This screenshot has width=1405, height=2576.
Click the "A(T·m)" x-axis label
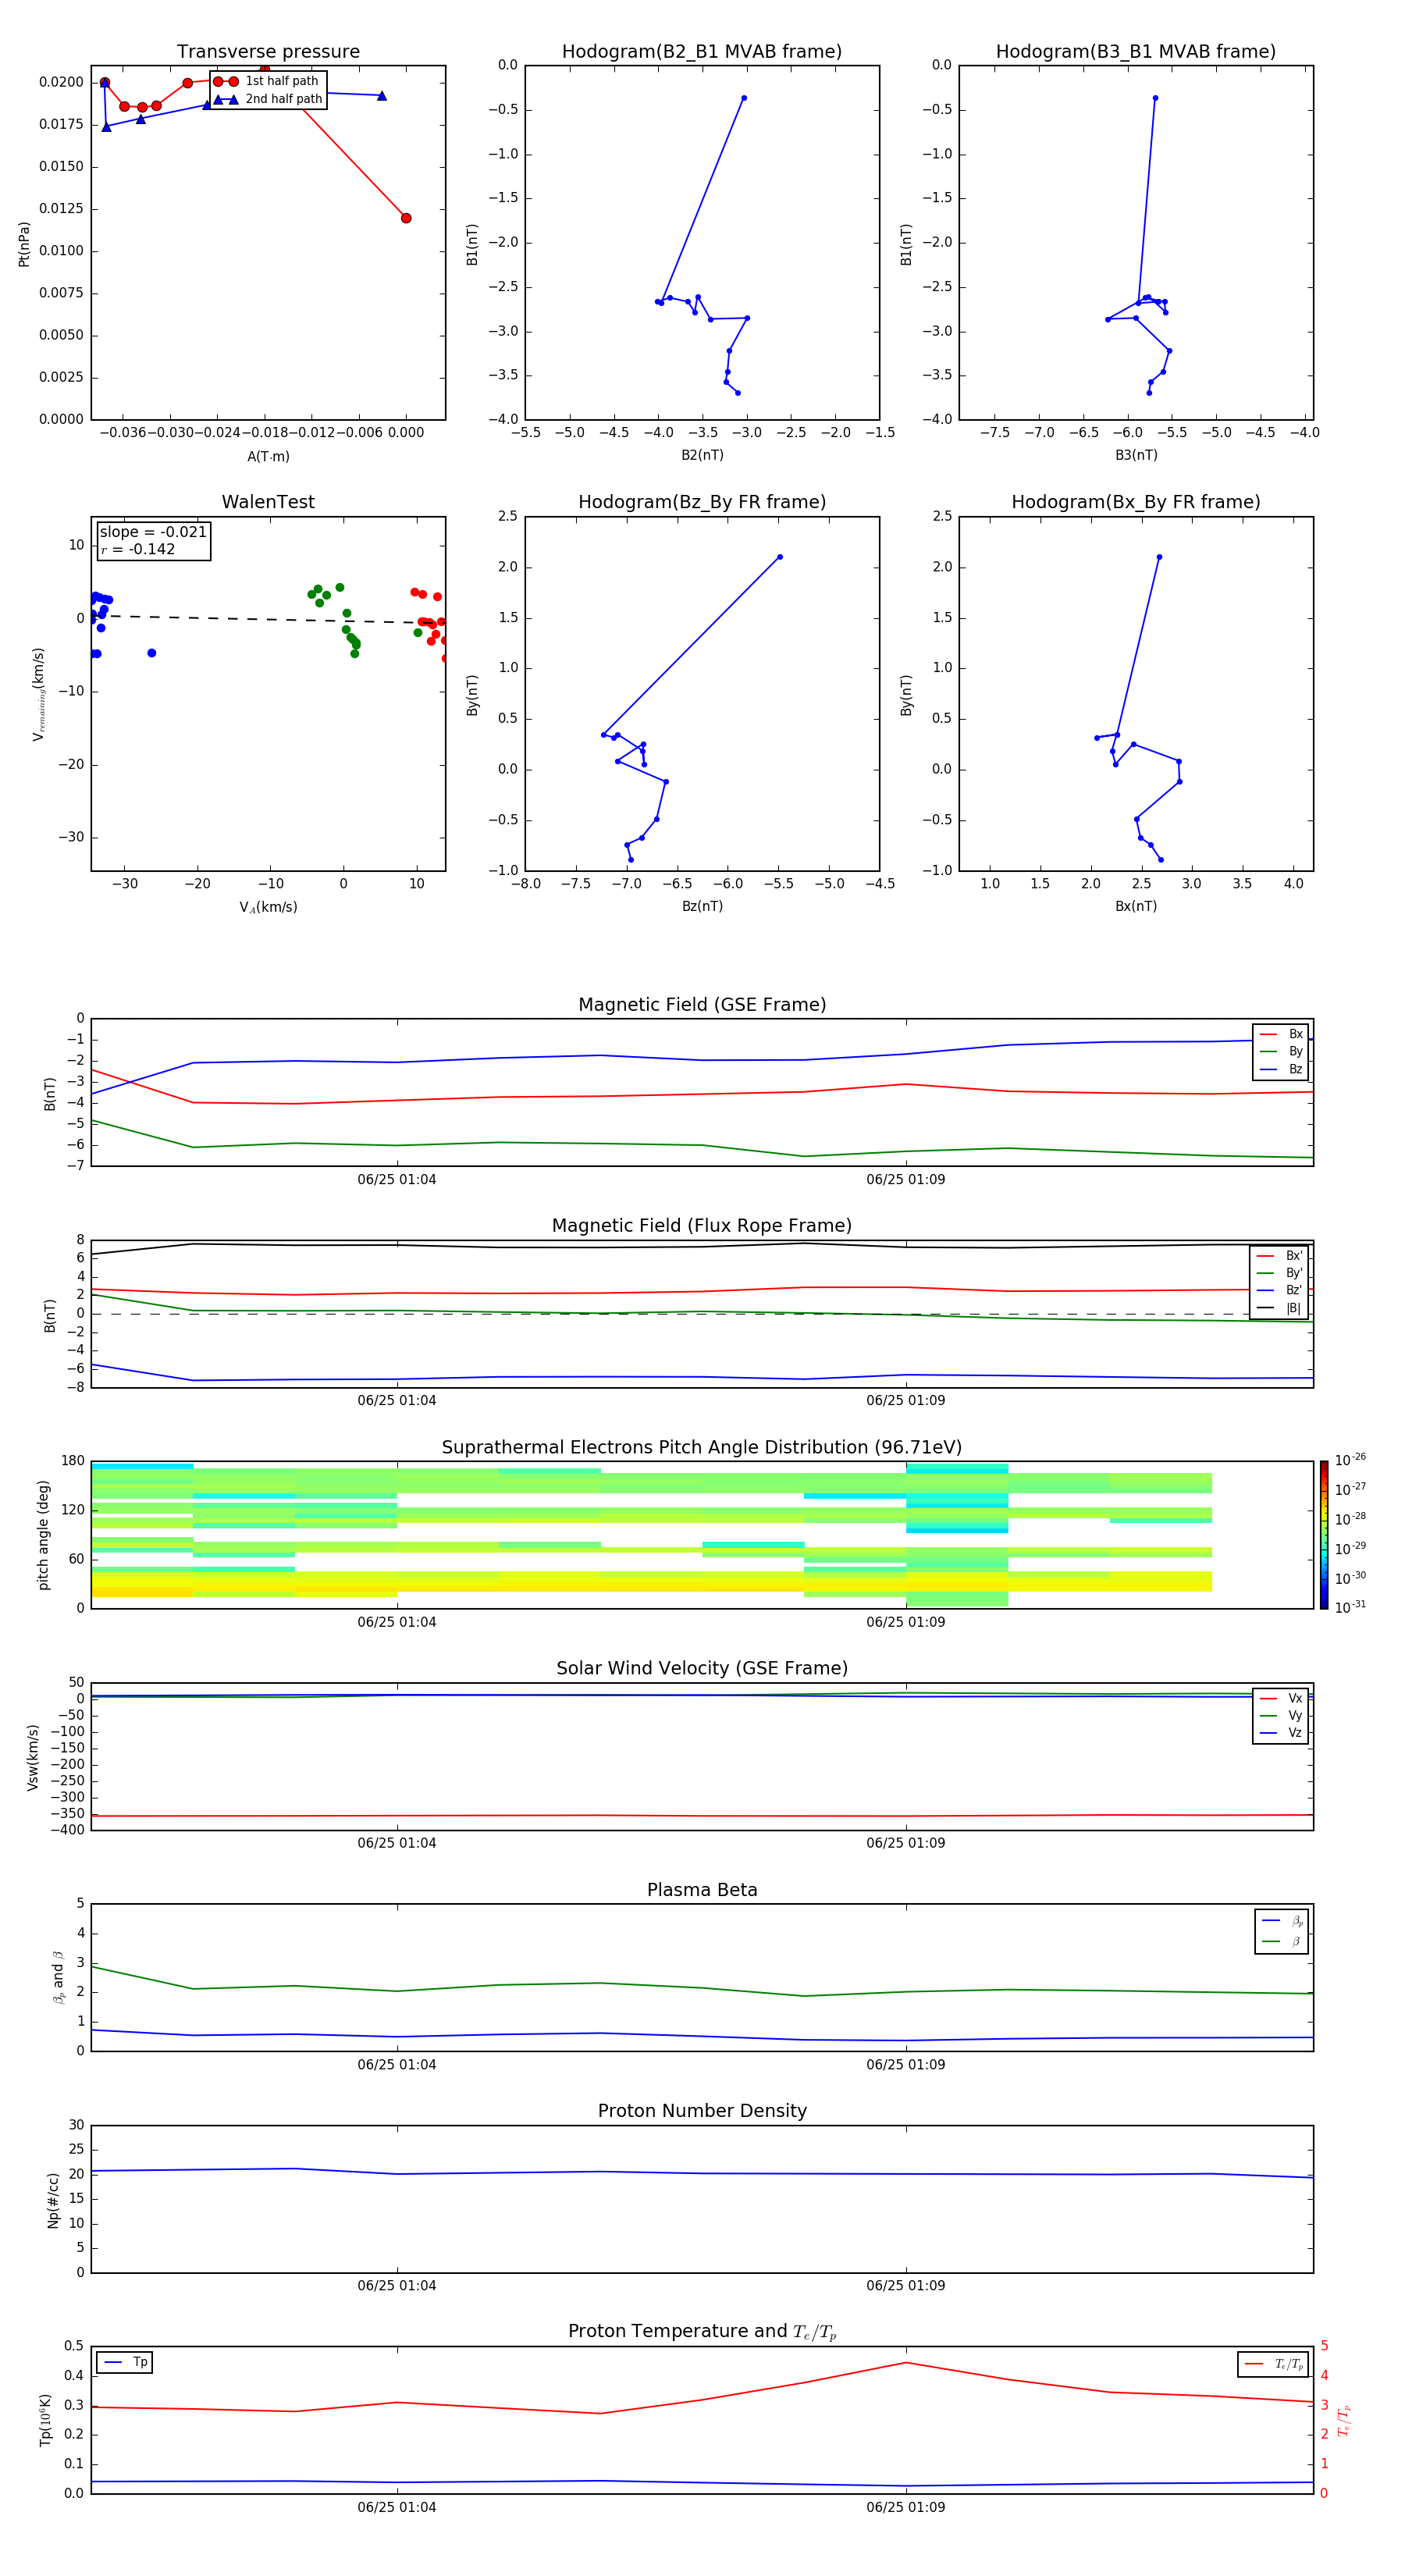click(268, 457)
